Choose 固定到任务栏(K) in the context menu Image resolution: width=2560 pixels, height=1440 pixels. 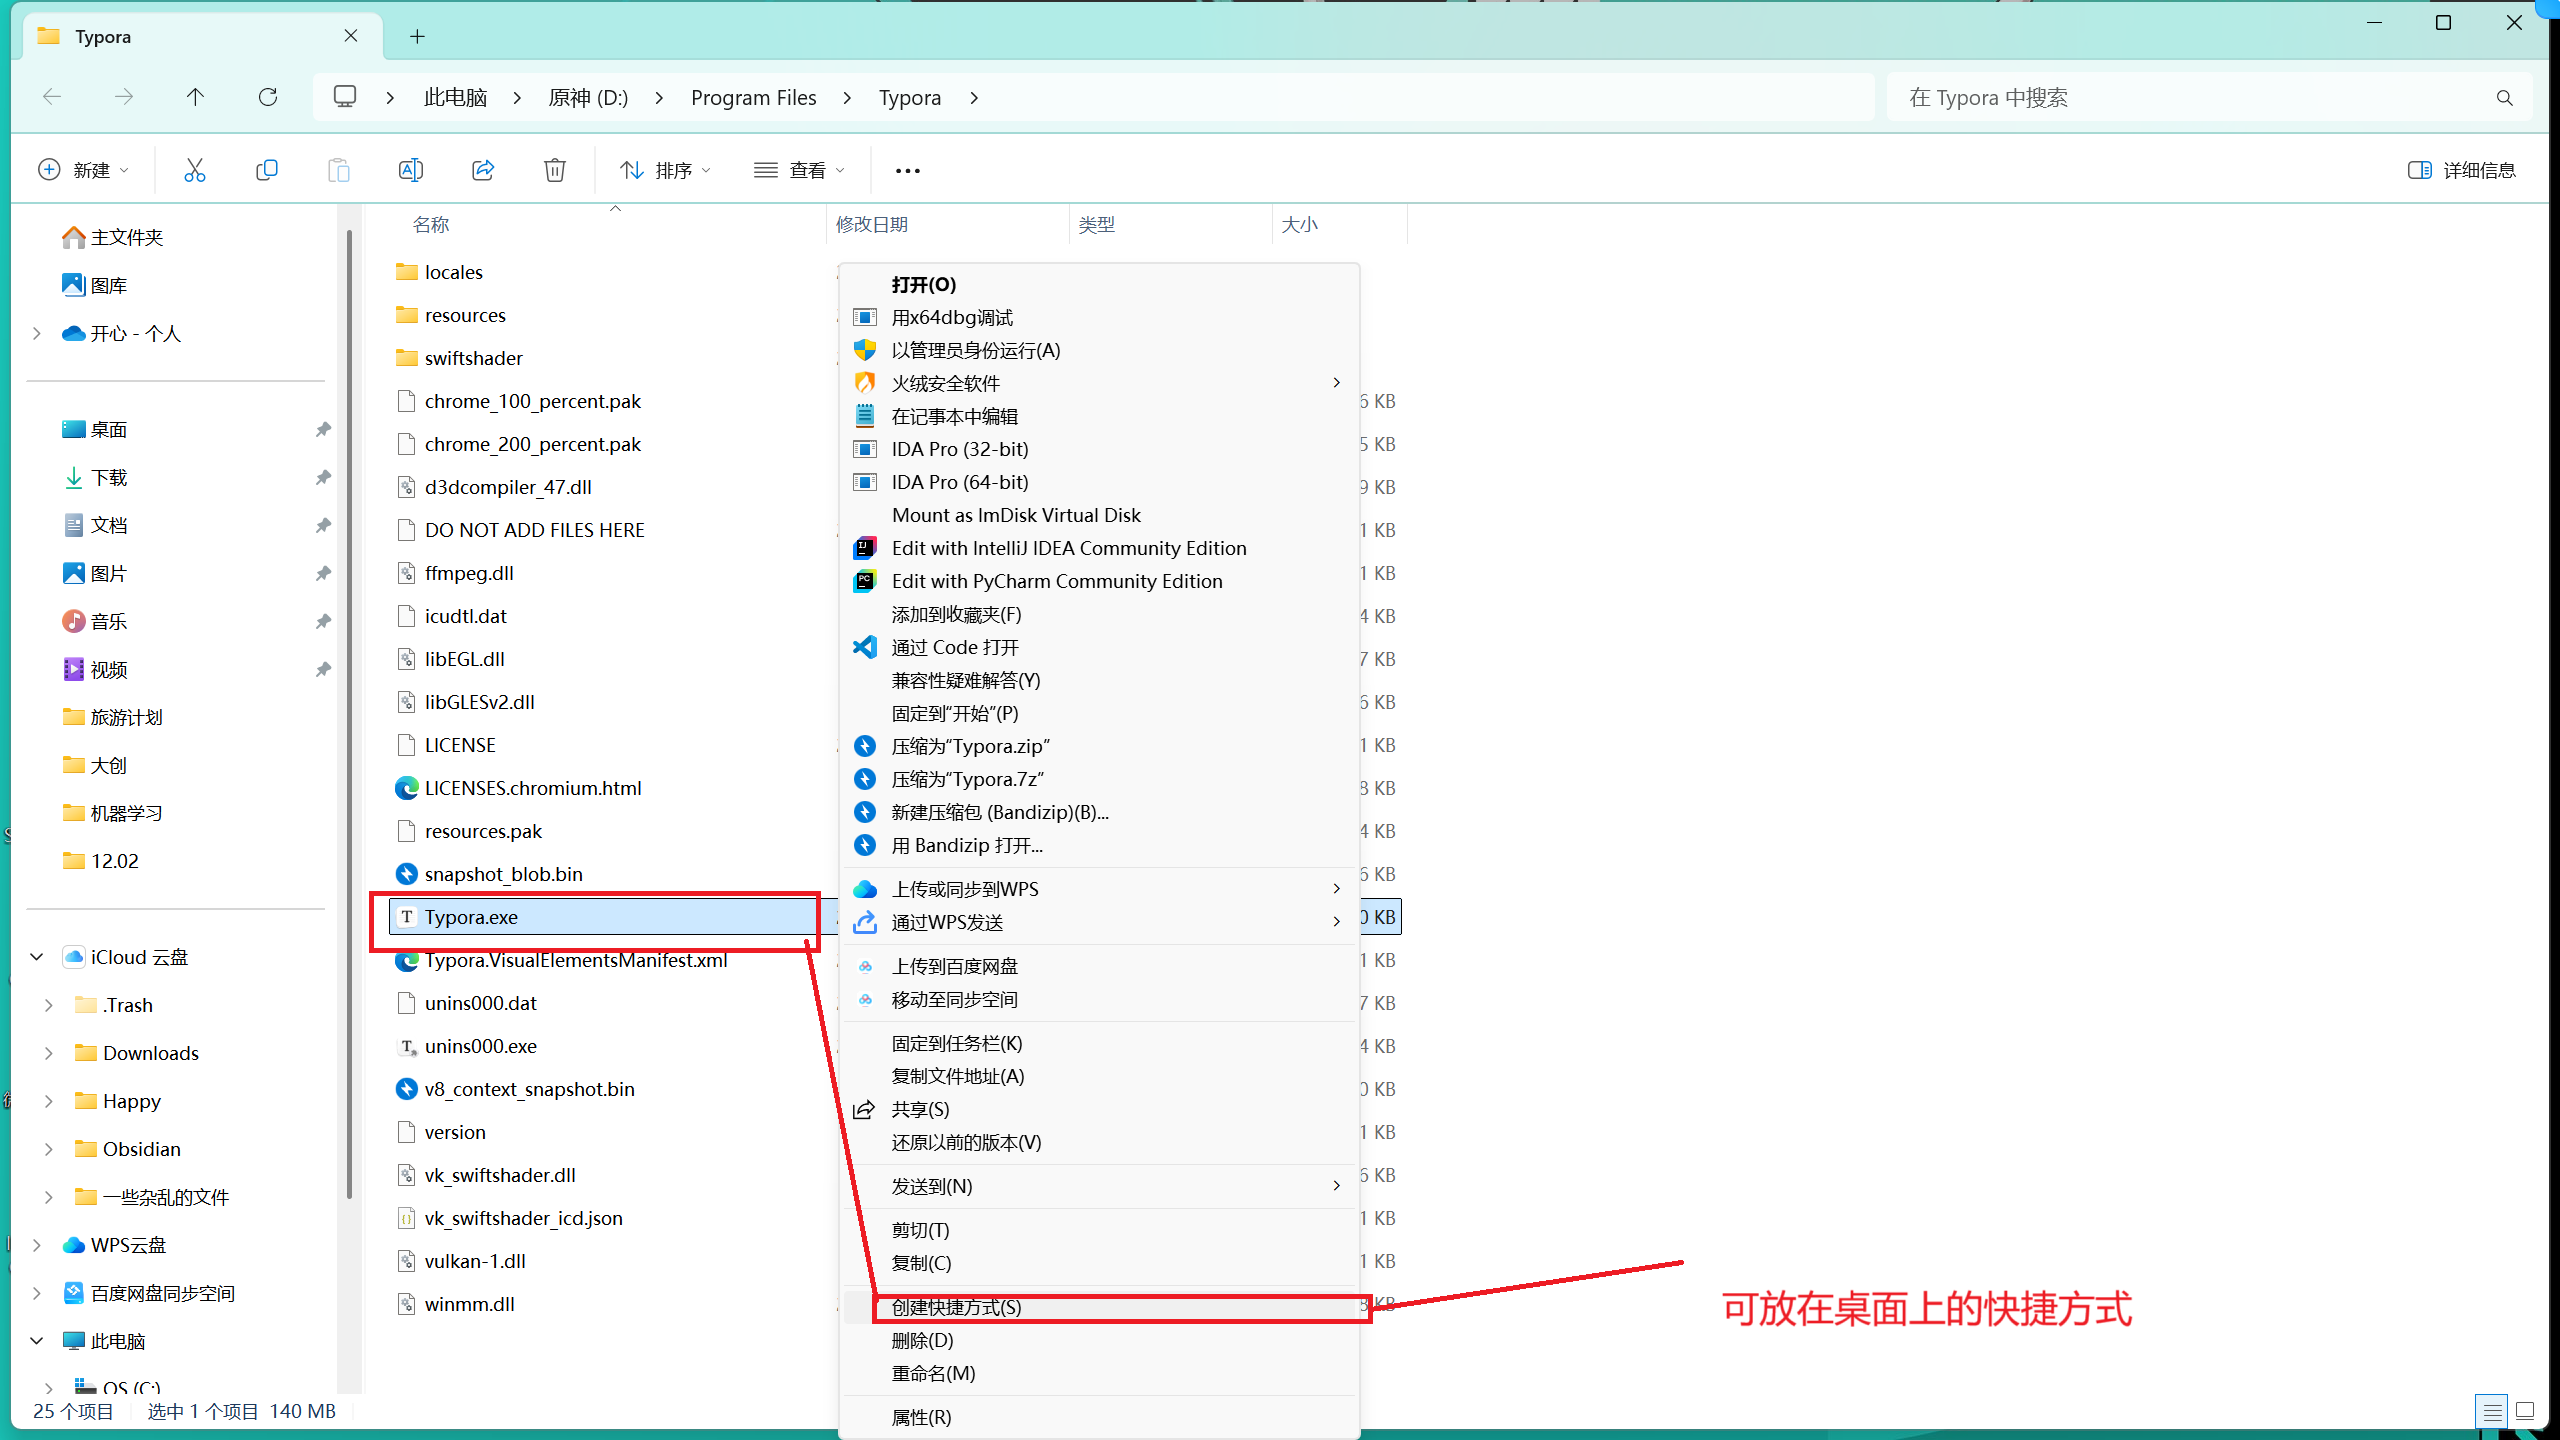[x=1100, y=1043]
